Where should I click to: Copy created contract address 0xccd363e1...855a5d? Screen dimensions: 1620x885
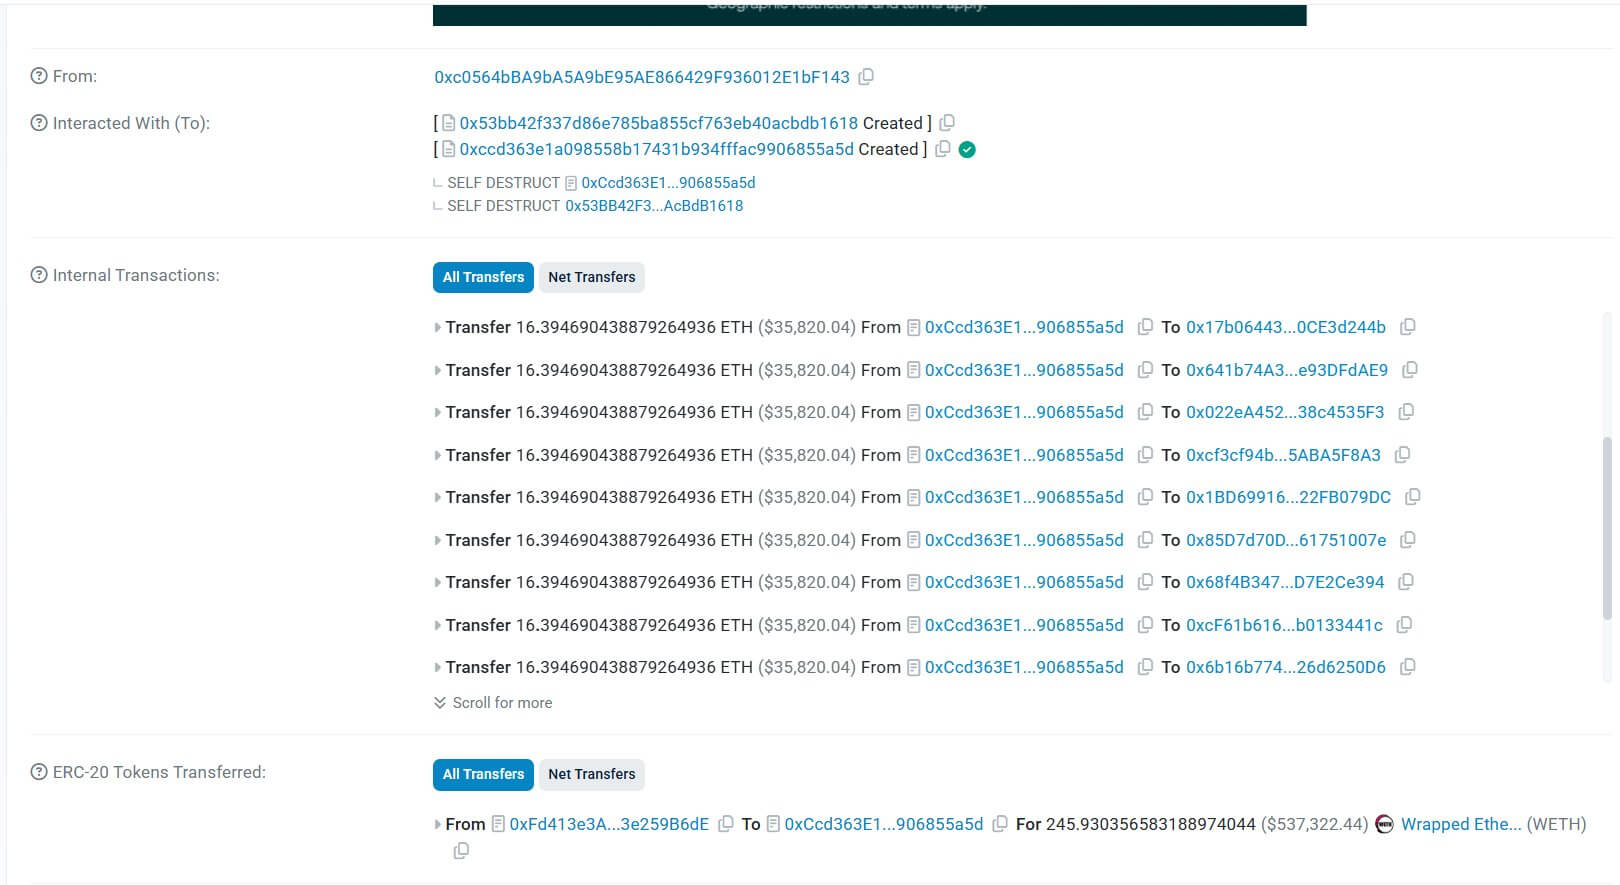coord(942,149)
